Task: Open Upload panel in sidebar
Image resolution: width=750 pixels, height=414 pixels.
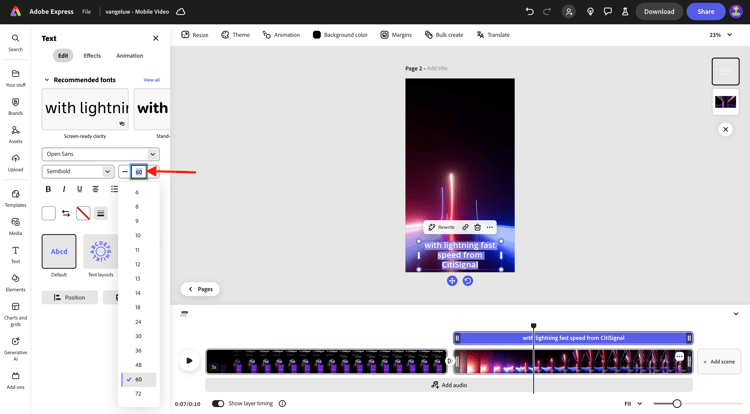Action: click(x=15, y=163)
